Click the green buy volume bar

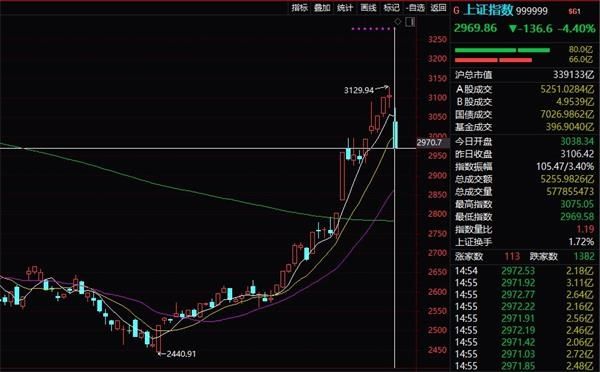pos(502,50)
